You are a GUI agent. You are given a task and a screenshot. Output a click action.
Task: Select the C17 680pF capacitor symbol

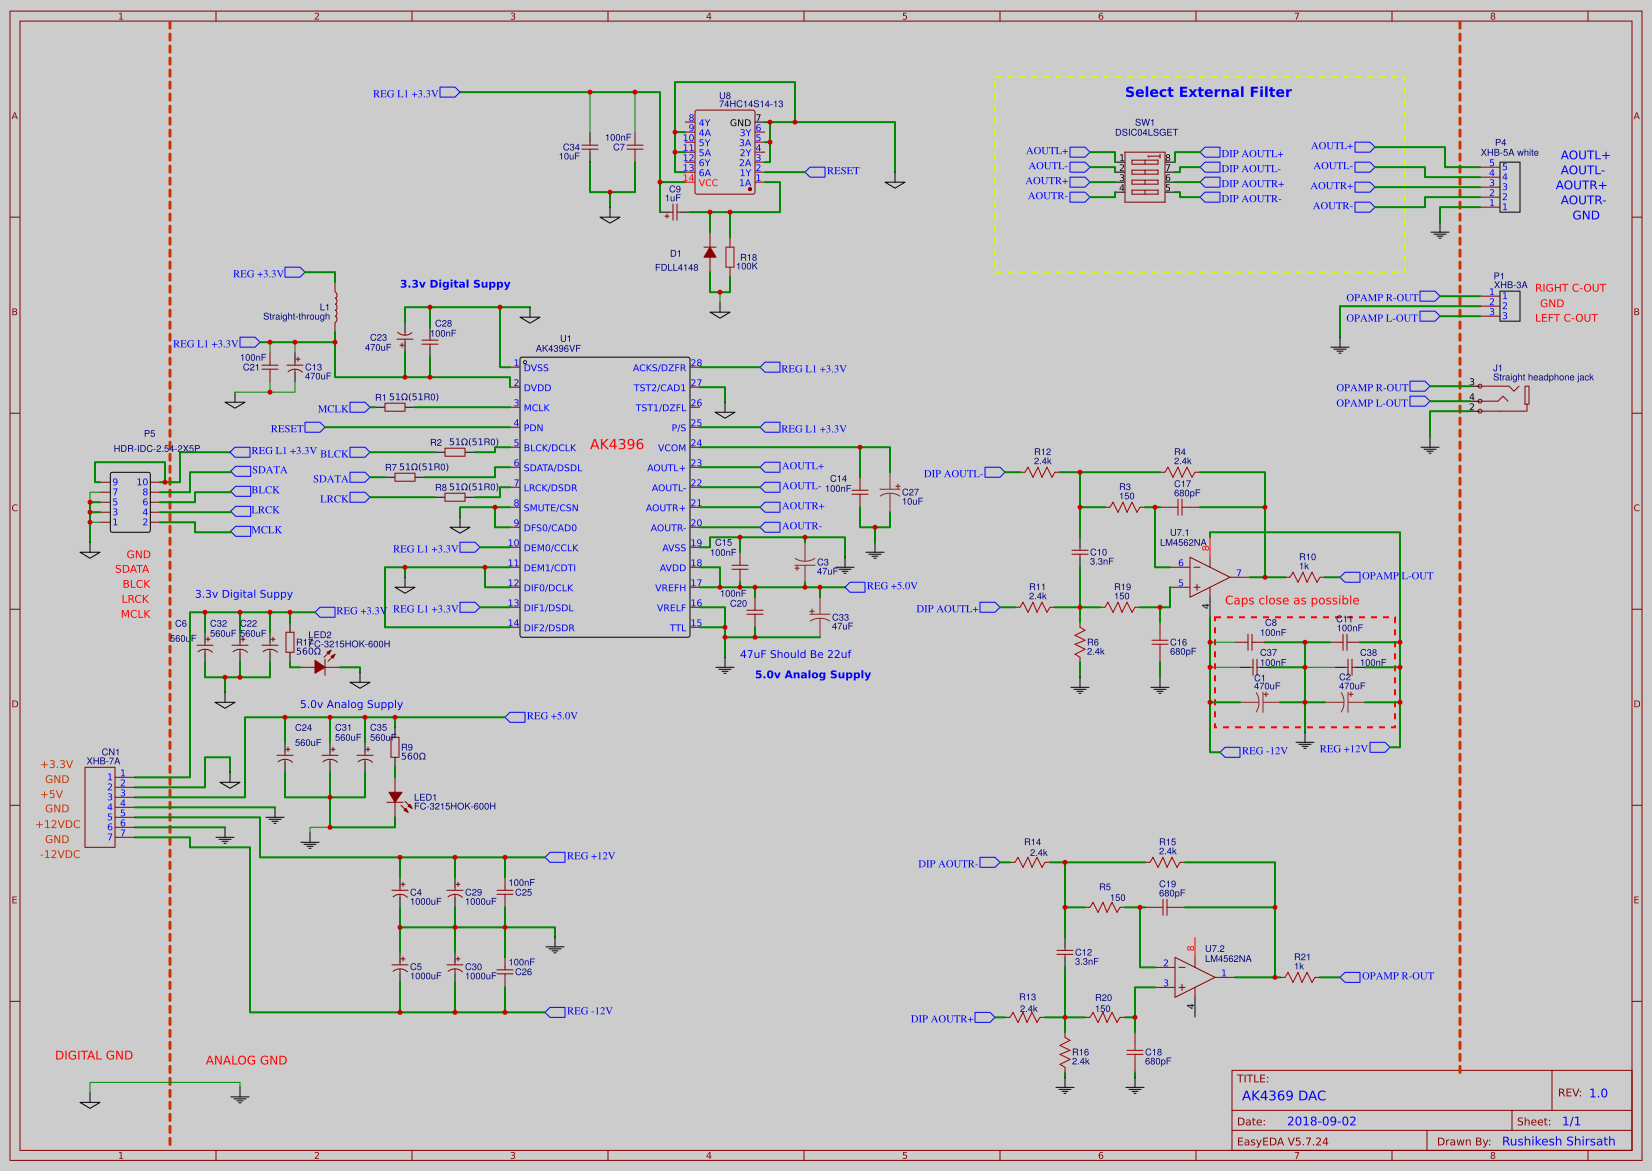coord(1180,507)
